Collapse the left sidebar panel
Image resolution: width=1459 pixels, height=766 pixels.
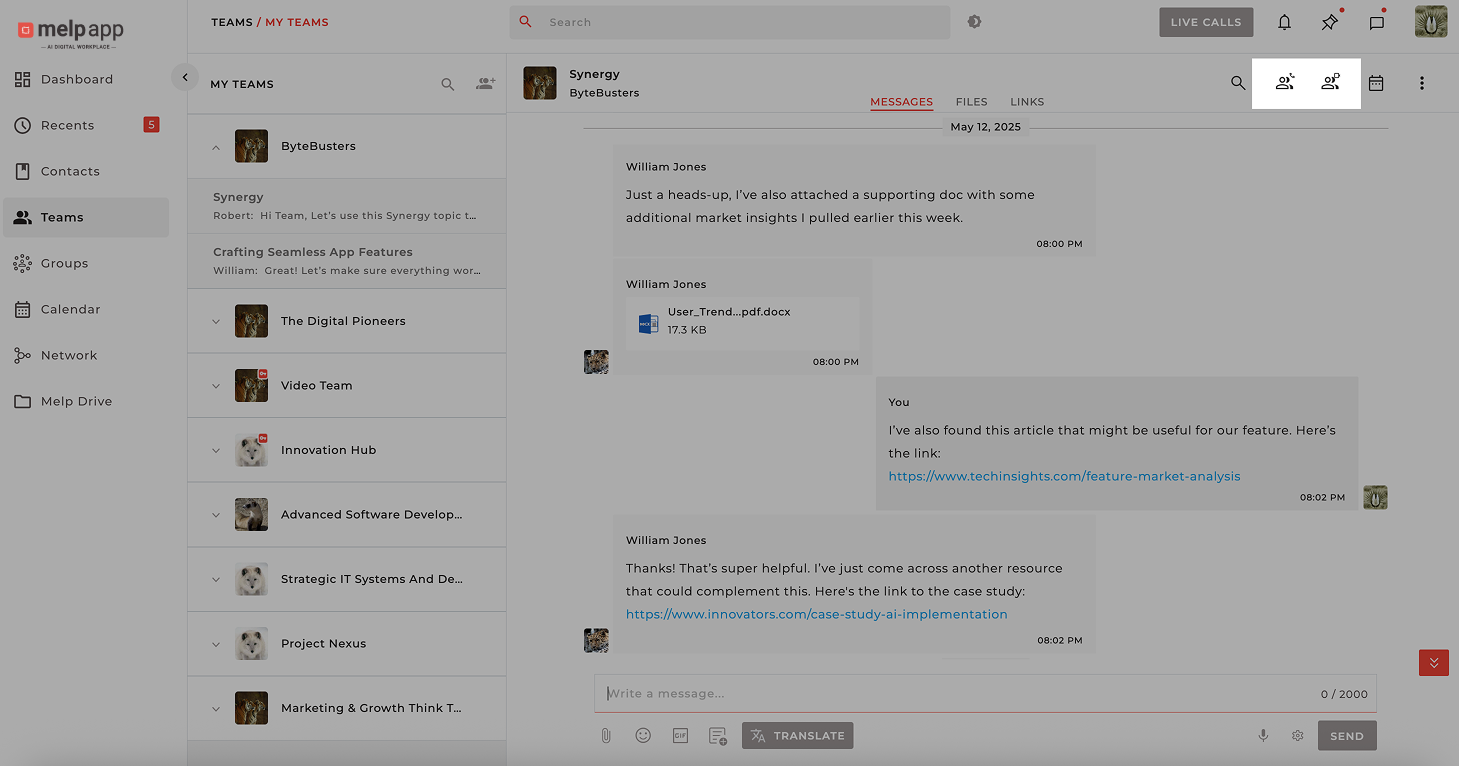pyautogui.click(x=185, y=77)
